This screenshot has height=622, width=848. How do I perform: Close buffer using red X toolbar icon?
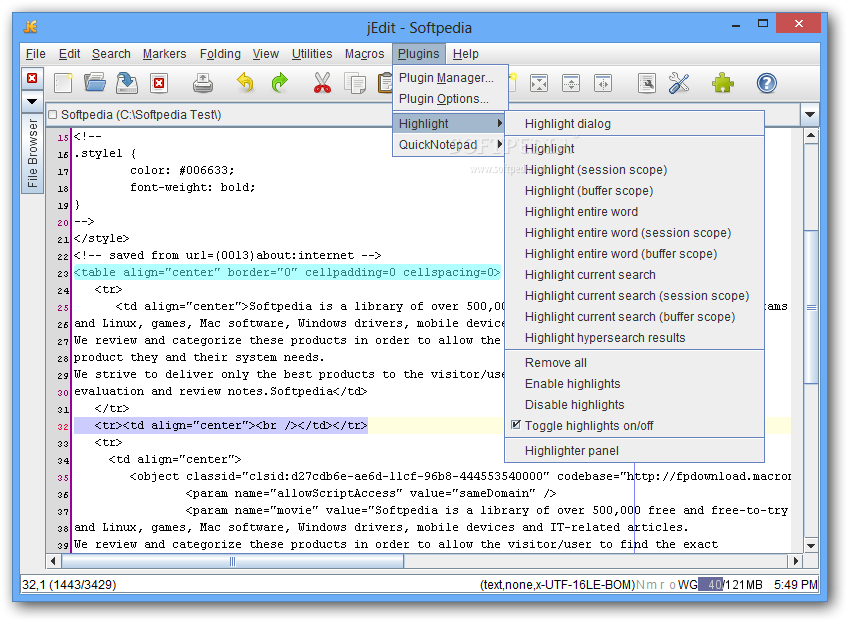[x=159, y=83]
